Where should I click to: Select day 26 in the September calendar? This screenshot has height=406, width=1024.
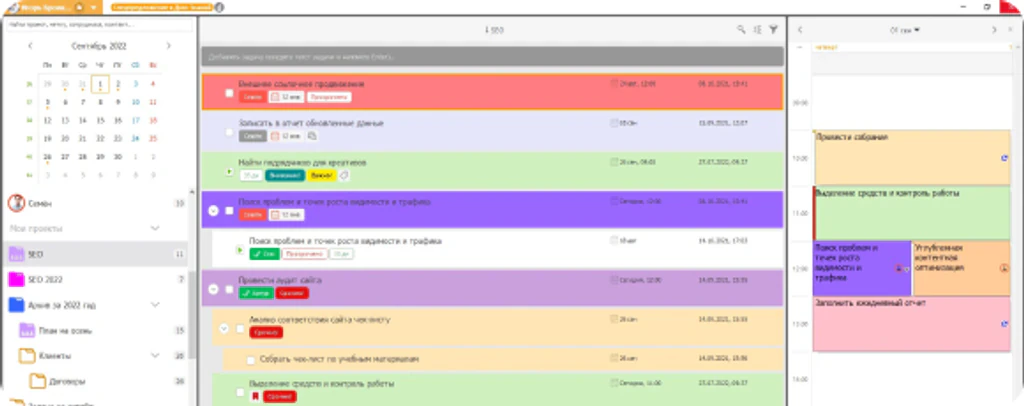point(47,157)
